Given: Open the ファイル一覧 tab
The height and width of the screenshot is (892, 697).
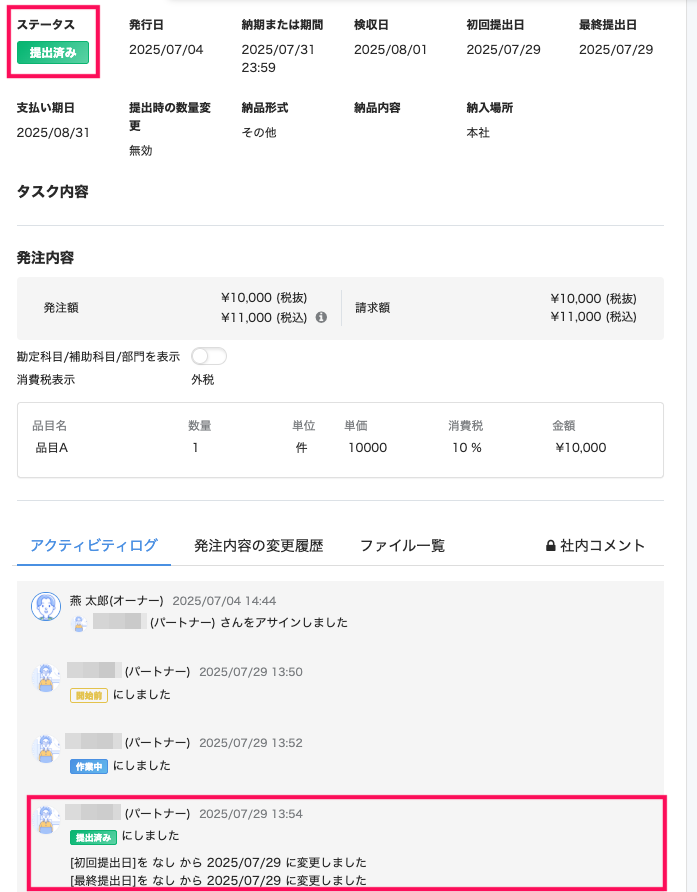Looking at the screenshot, I should (x=402, y=546).
